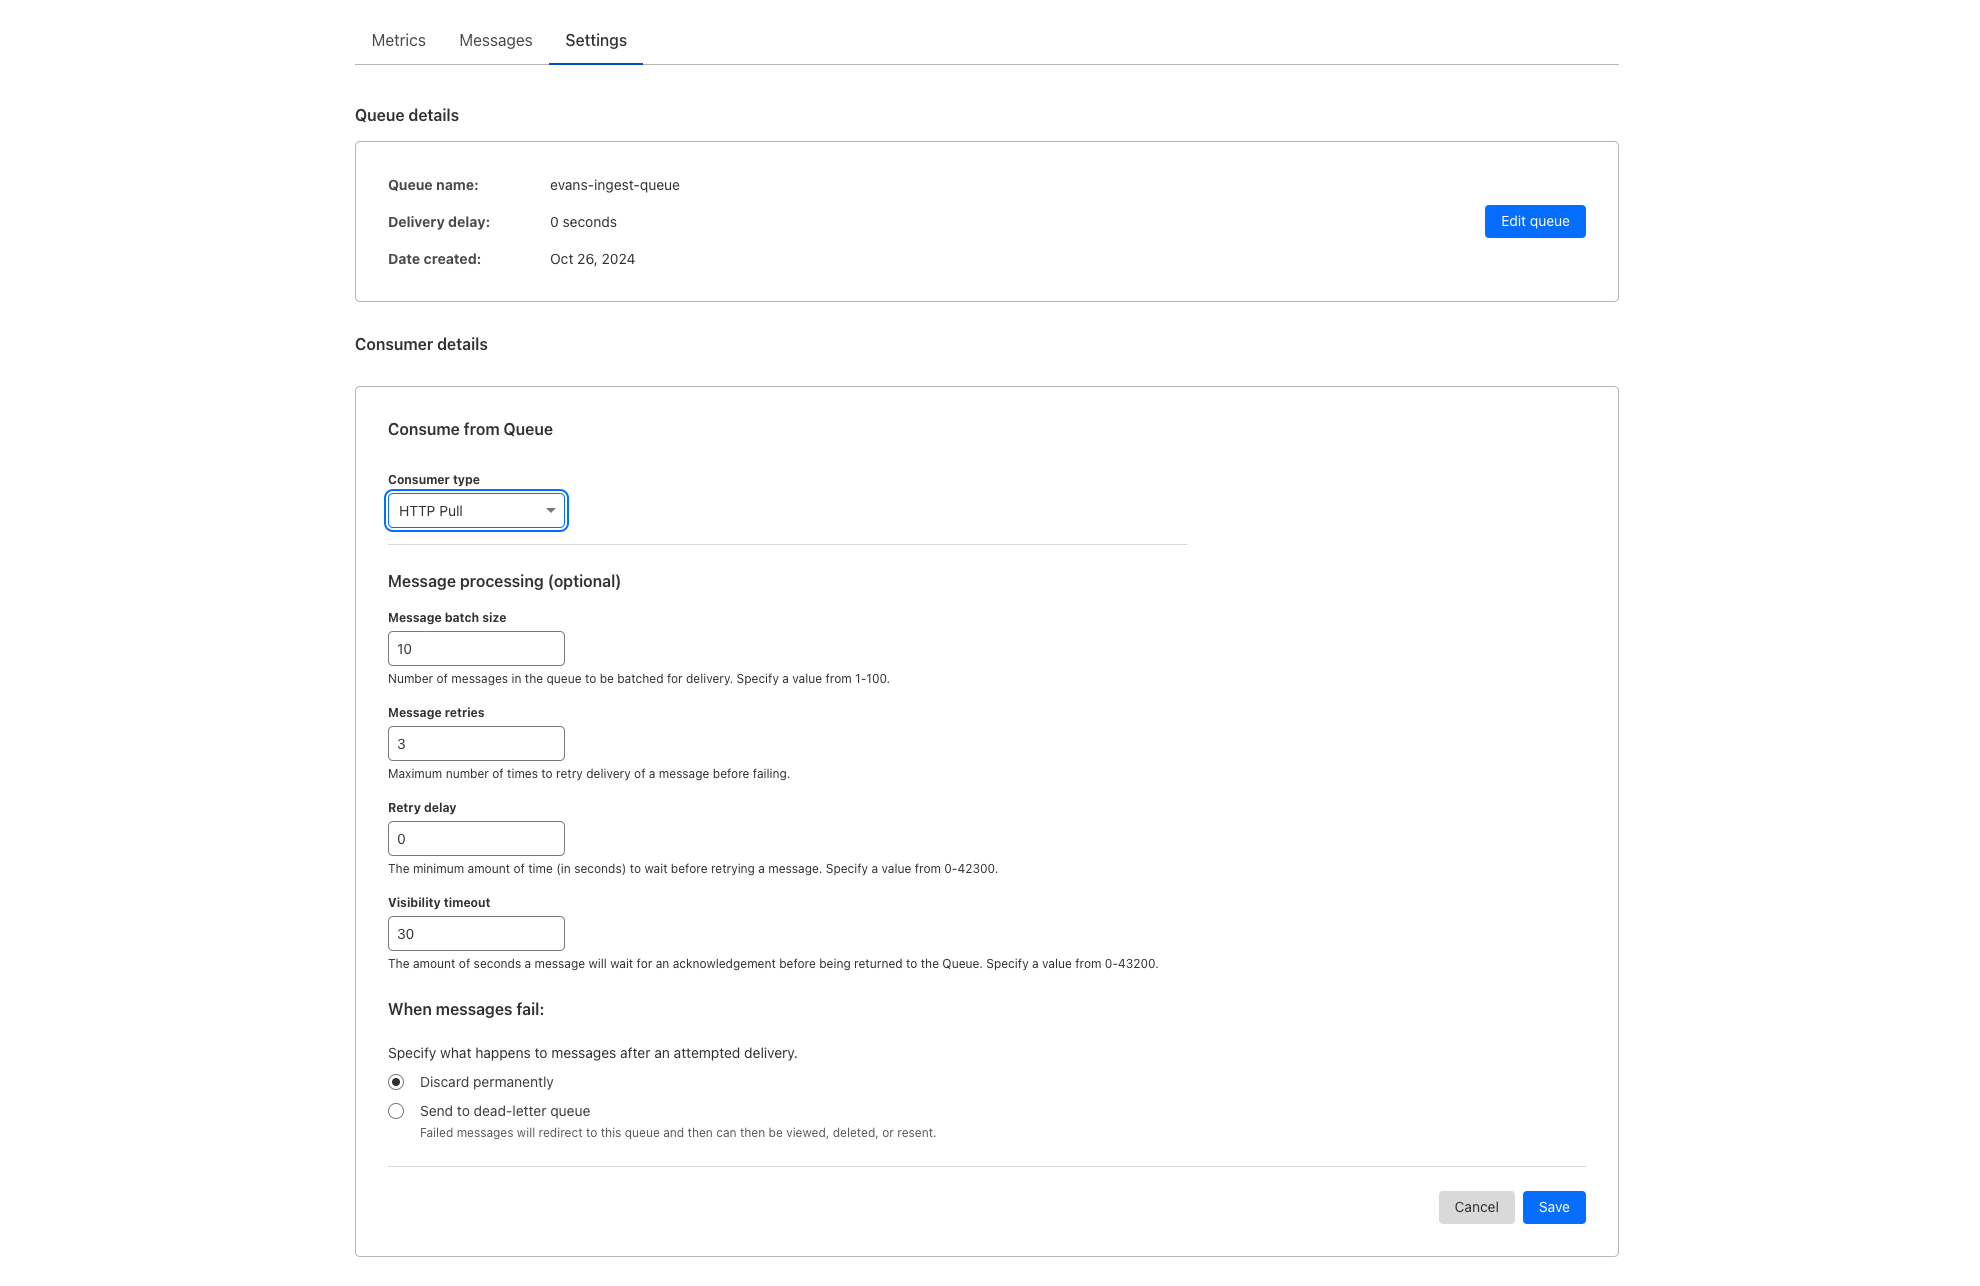Click the 'Discard permanently' label text
Screen dimensions: 1980x1286
[486, 1082]
